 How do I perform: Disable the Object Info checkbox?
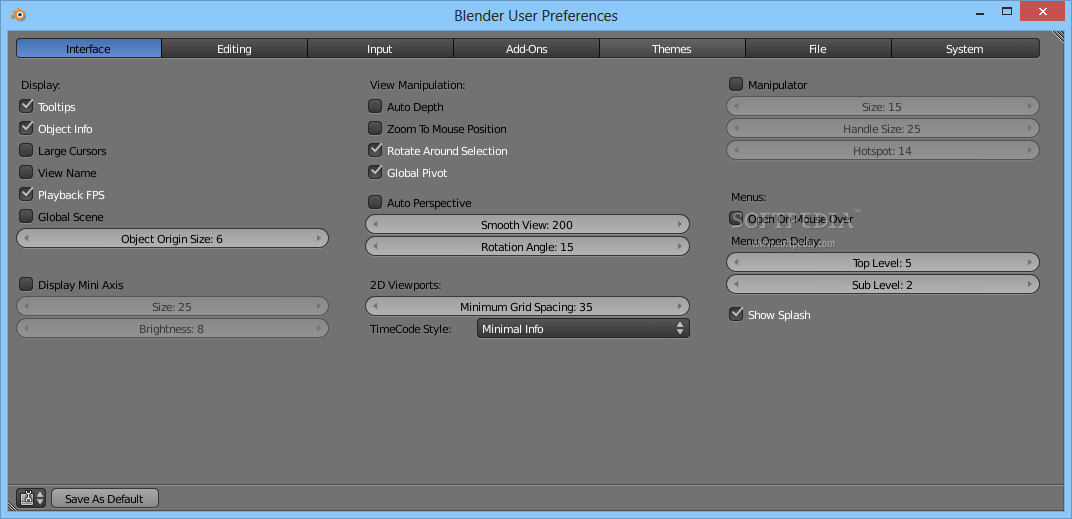click(x=26, y=129)
